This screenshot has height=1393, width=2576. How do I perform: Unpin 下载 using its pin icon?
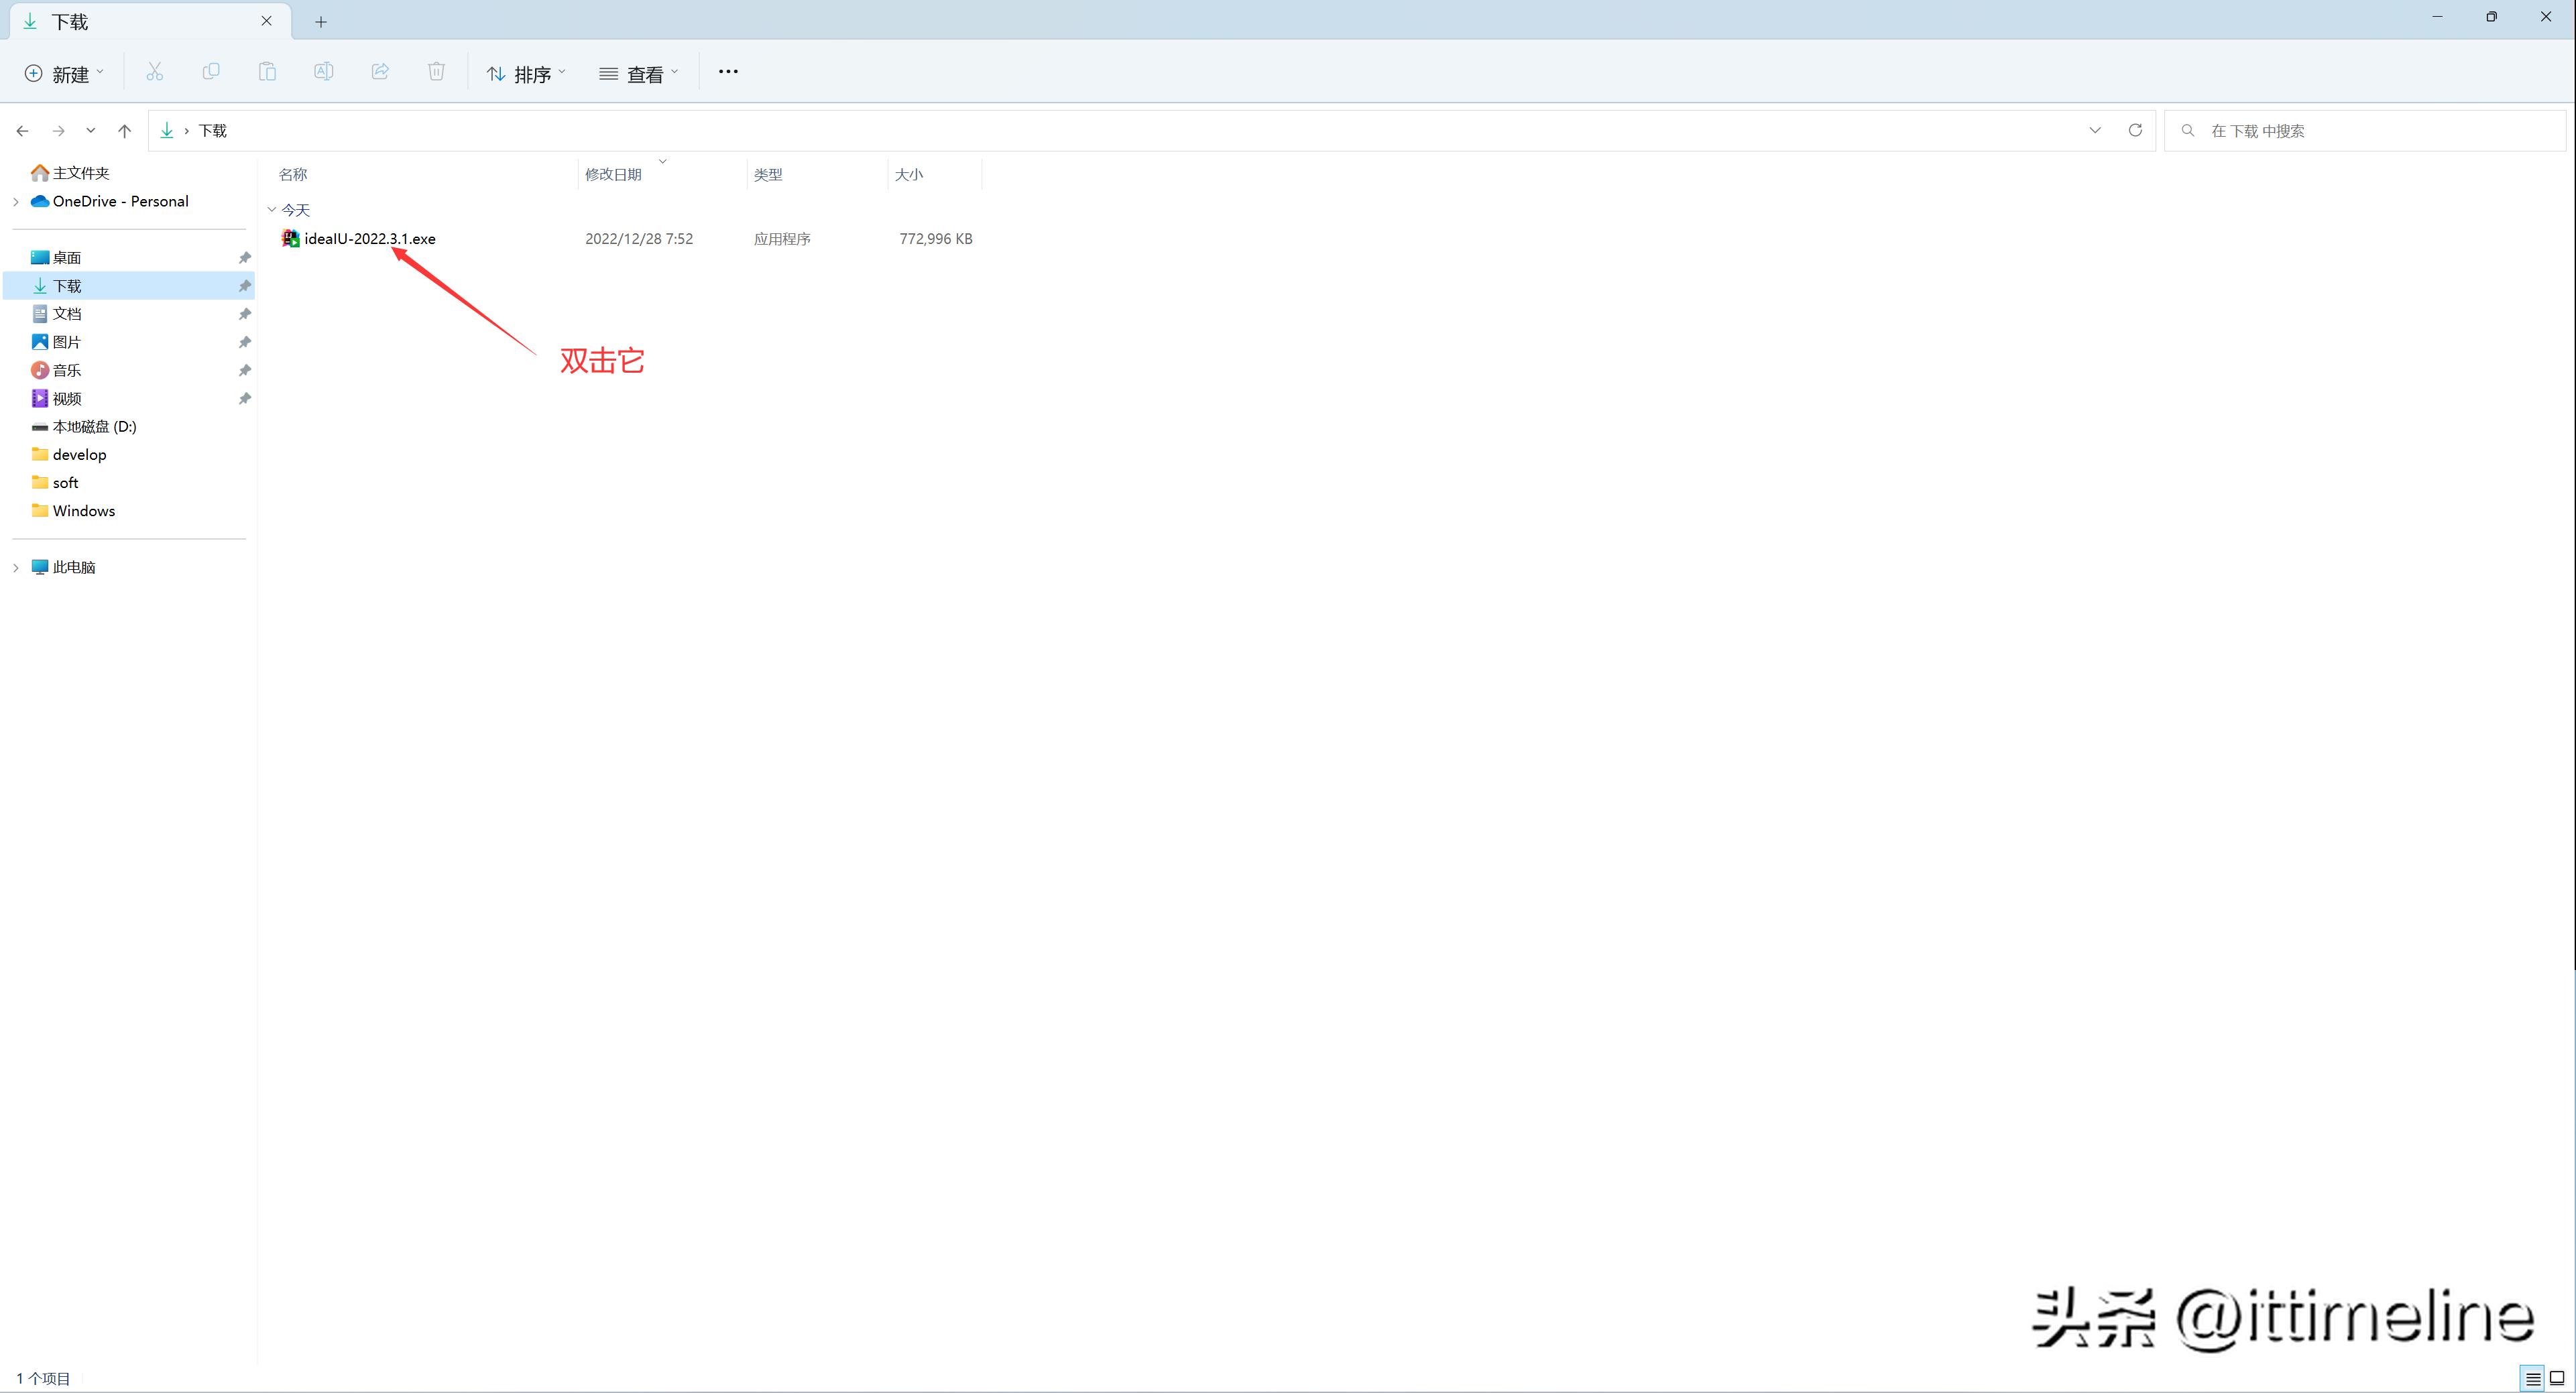click(244, 286)
